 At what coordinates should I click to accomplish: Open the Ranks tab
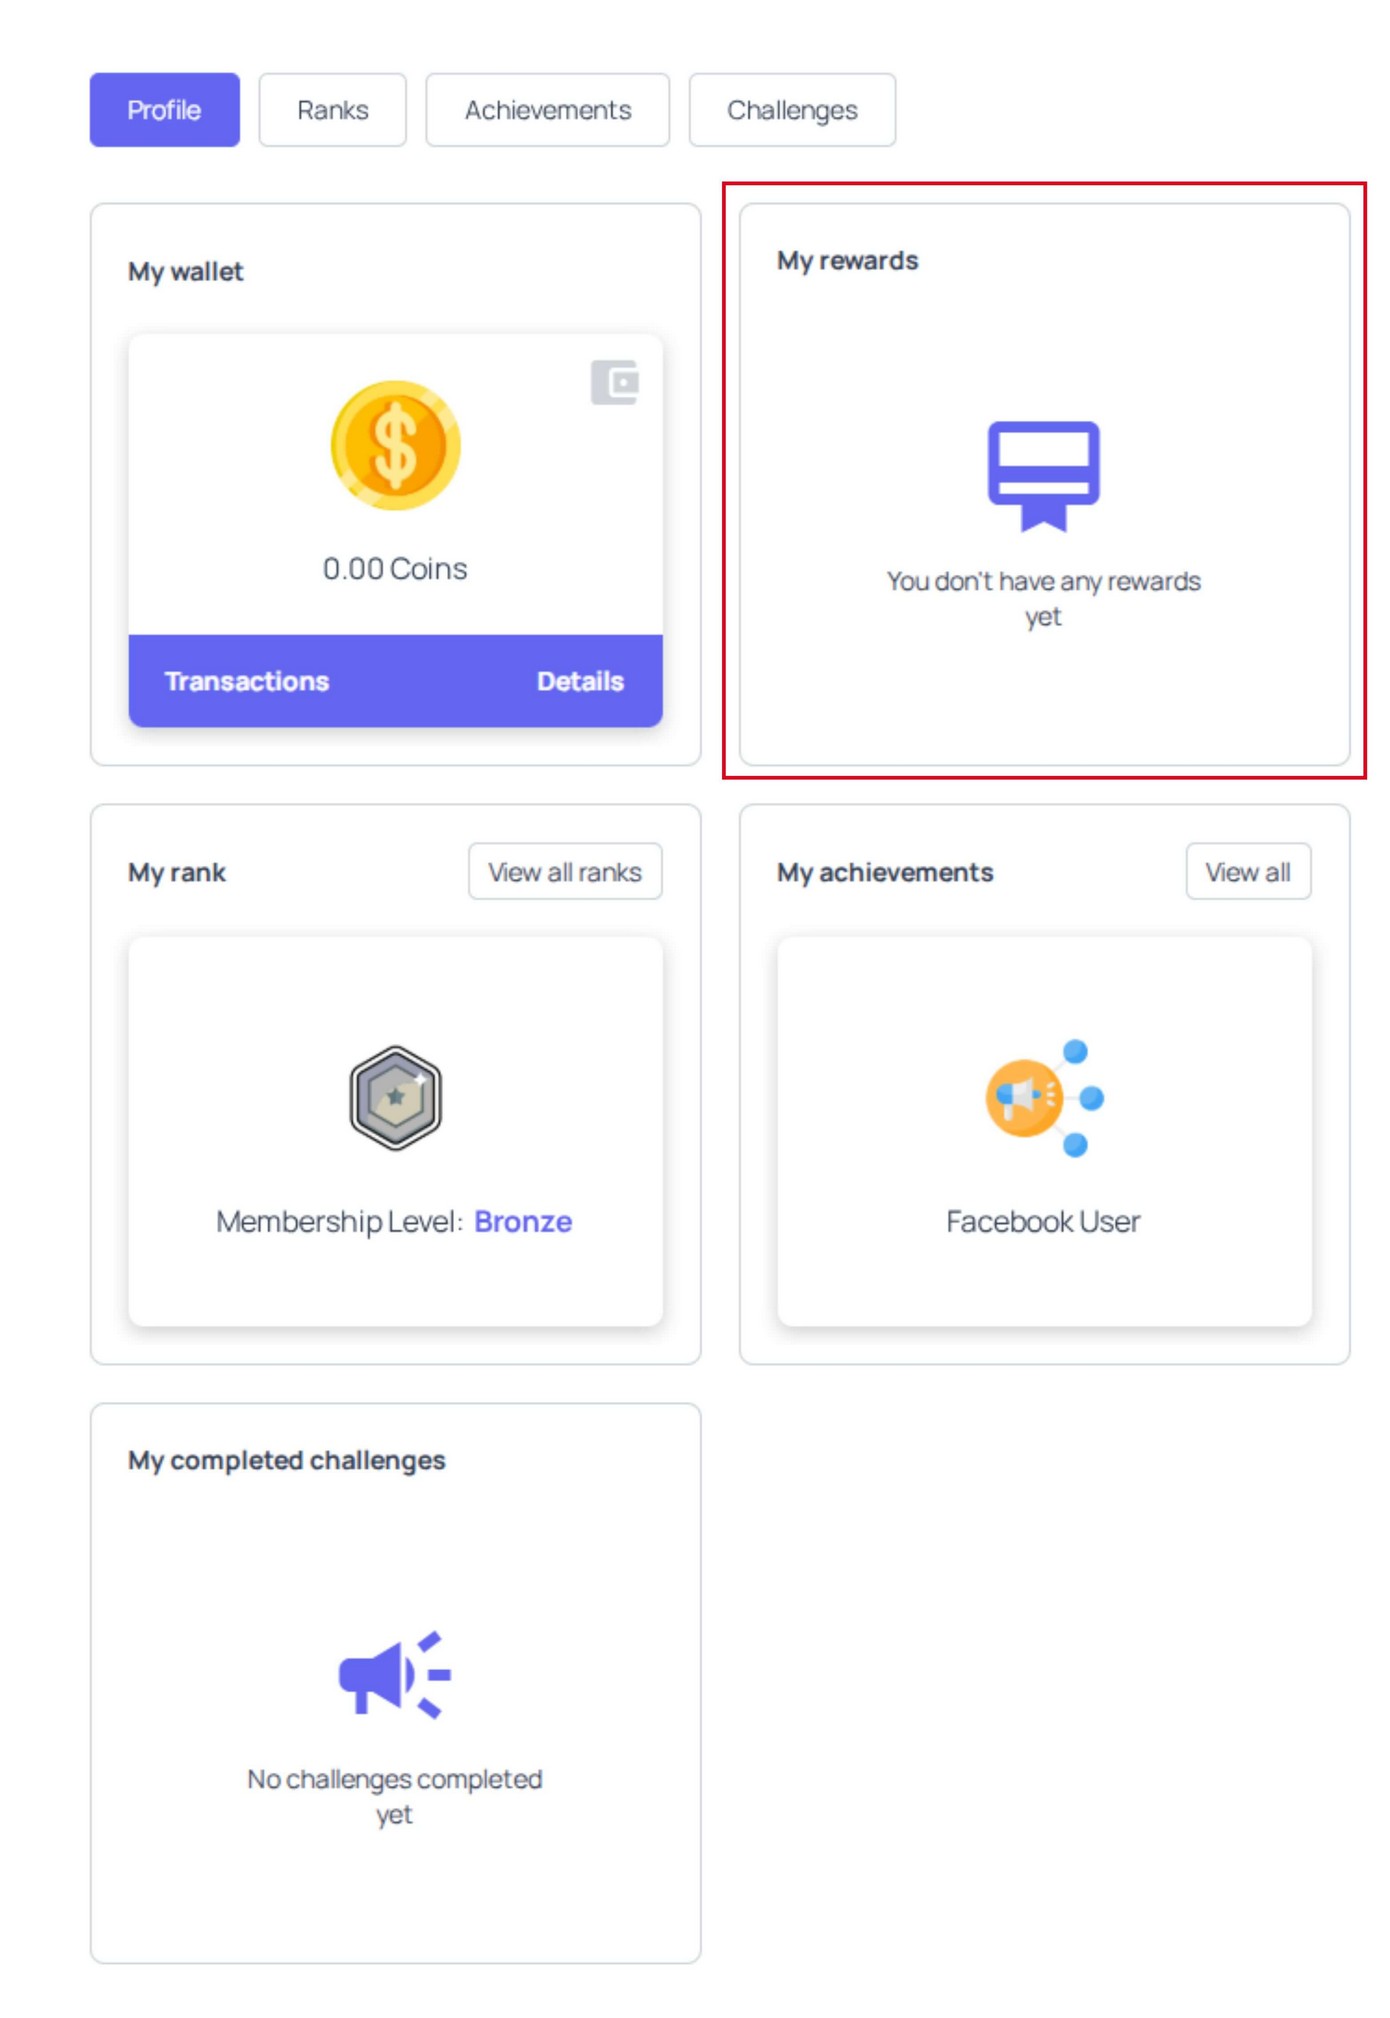coord(332,110)
